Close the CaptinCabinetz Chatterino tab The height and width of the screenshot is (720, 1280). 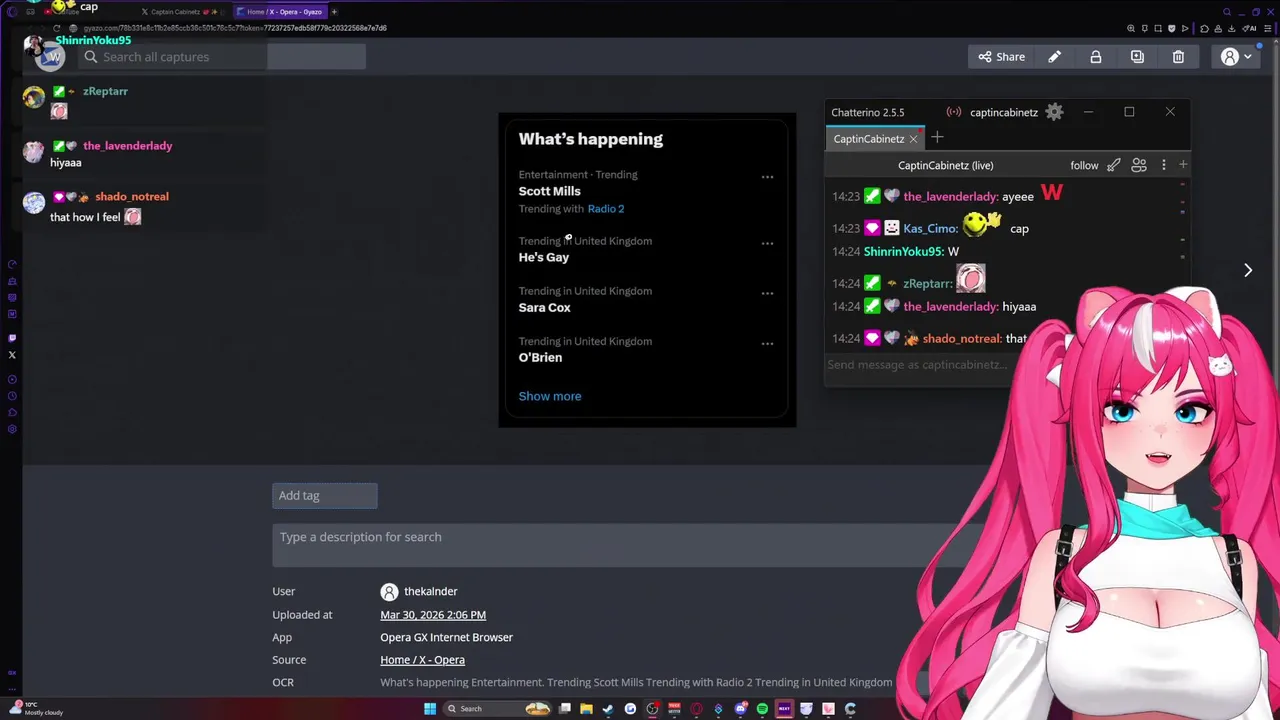tap(913, 139)
